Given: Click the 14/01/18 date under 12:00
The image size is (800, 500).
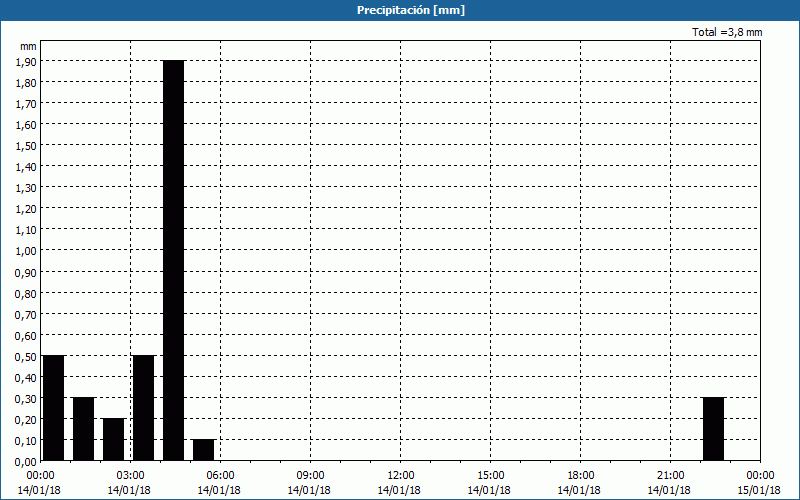Looking at the screenshot, I should (399, 490).
